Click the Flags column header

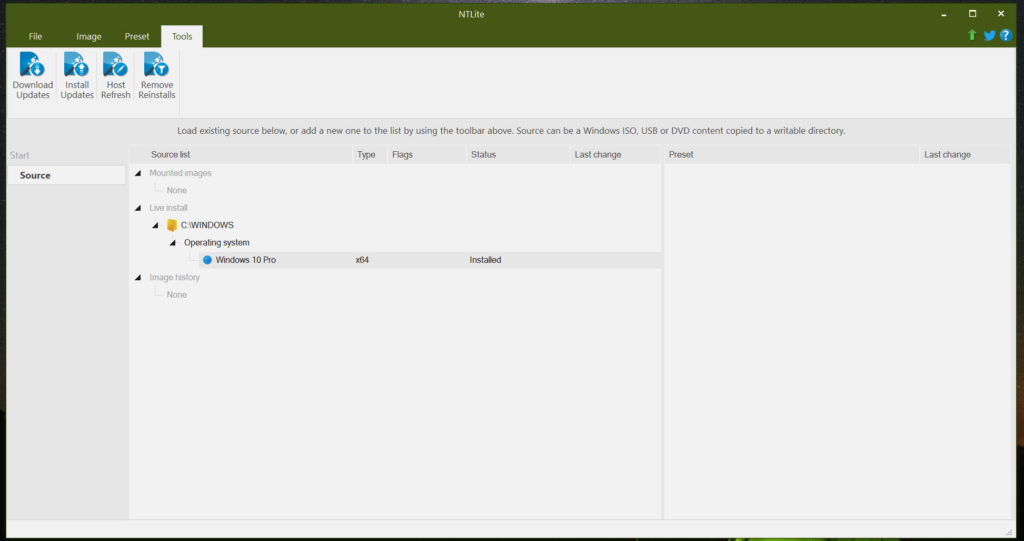427,155
